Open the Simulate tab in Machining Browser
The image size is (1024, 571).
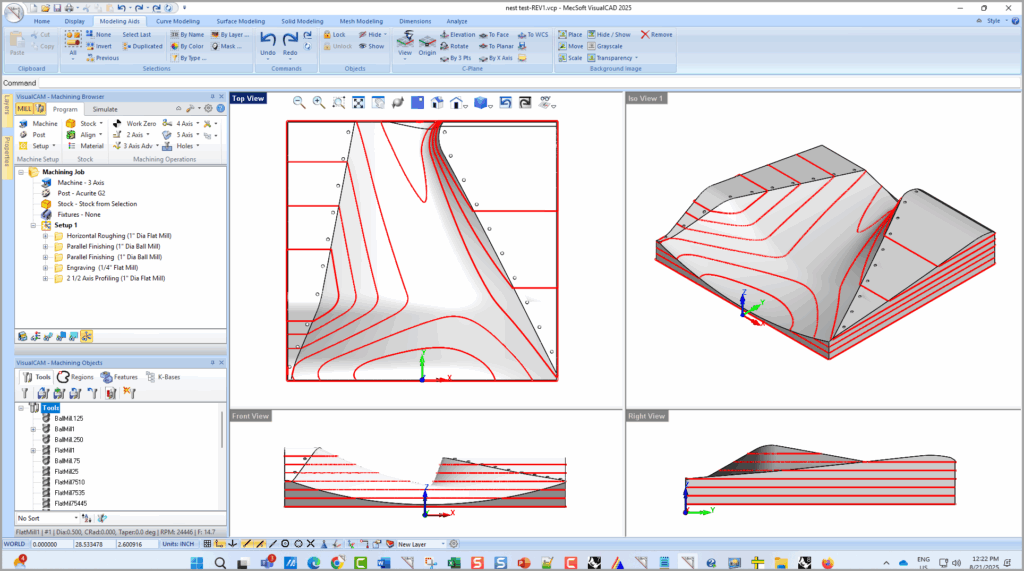click(x=105, y=108)
